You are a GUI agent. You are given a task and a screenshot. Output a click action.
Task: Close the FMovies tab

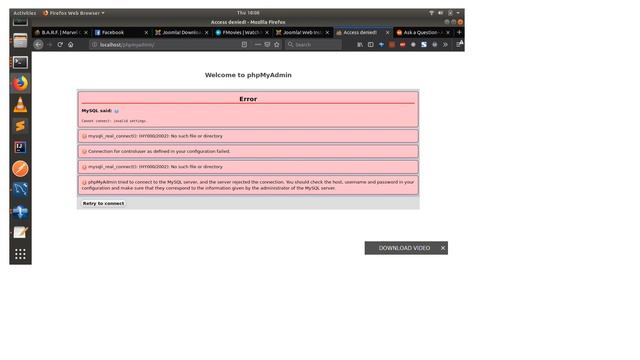point(267,33)
